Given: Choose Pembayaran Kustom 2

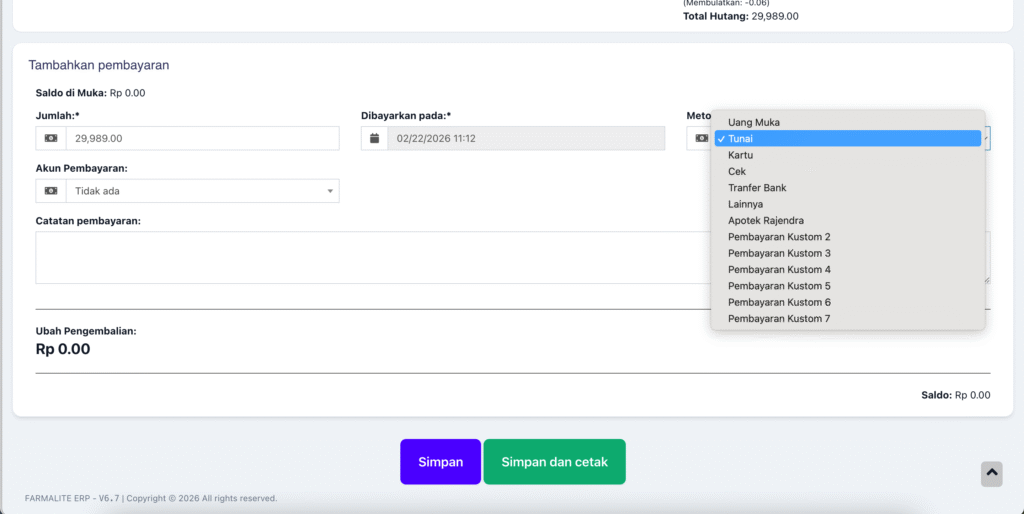Looking at the screenshot, I should 779,237.
